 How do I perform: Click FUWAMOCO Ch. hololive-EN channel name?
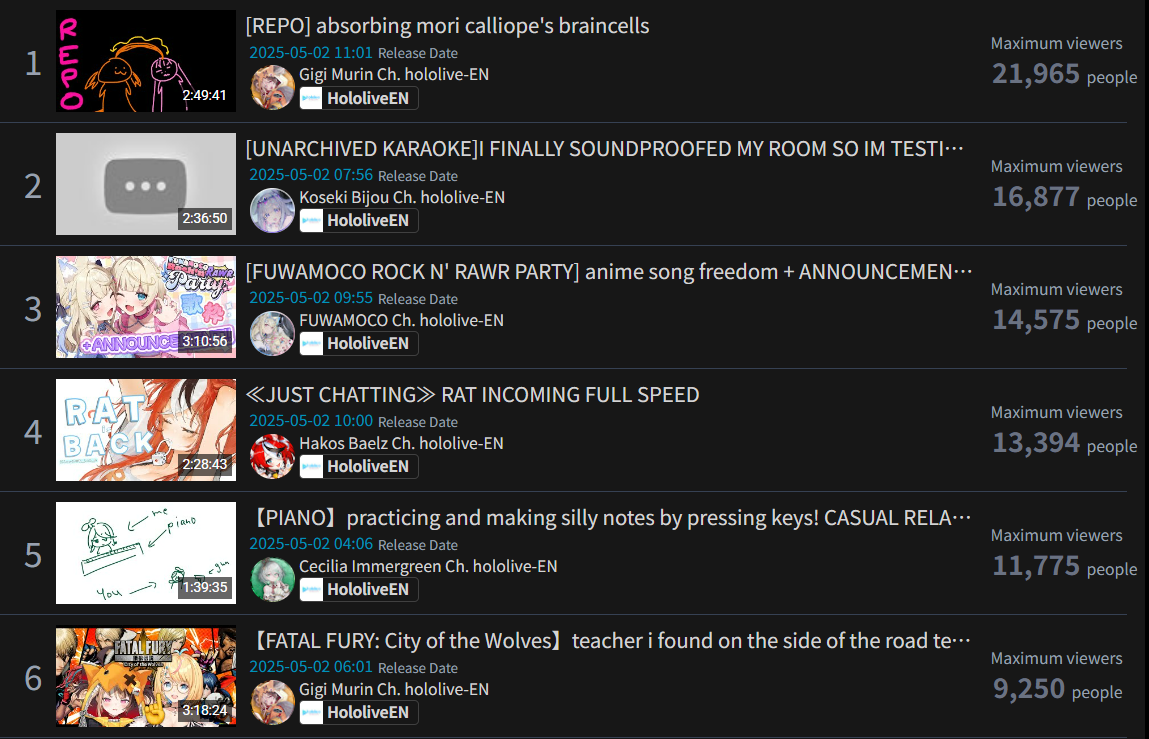402,320
